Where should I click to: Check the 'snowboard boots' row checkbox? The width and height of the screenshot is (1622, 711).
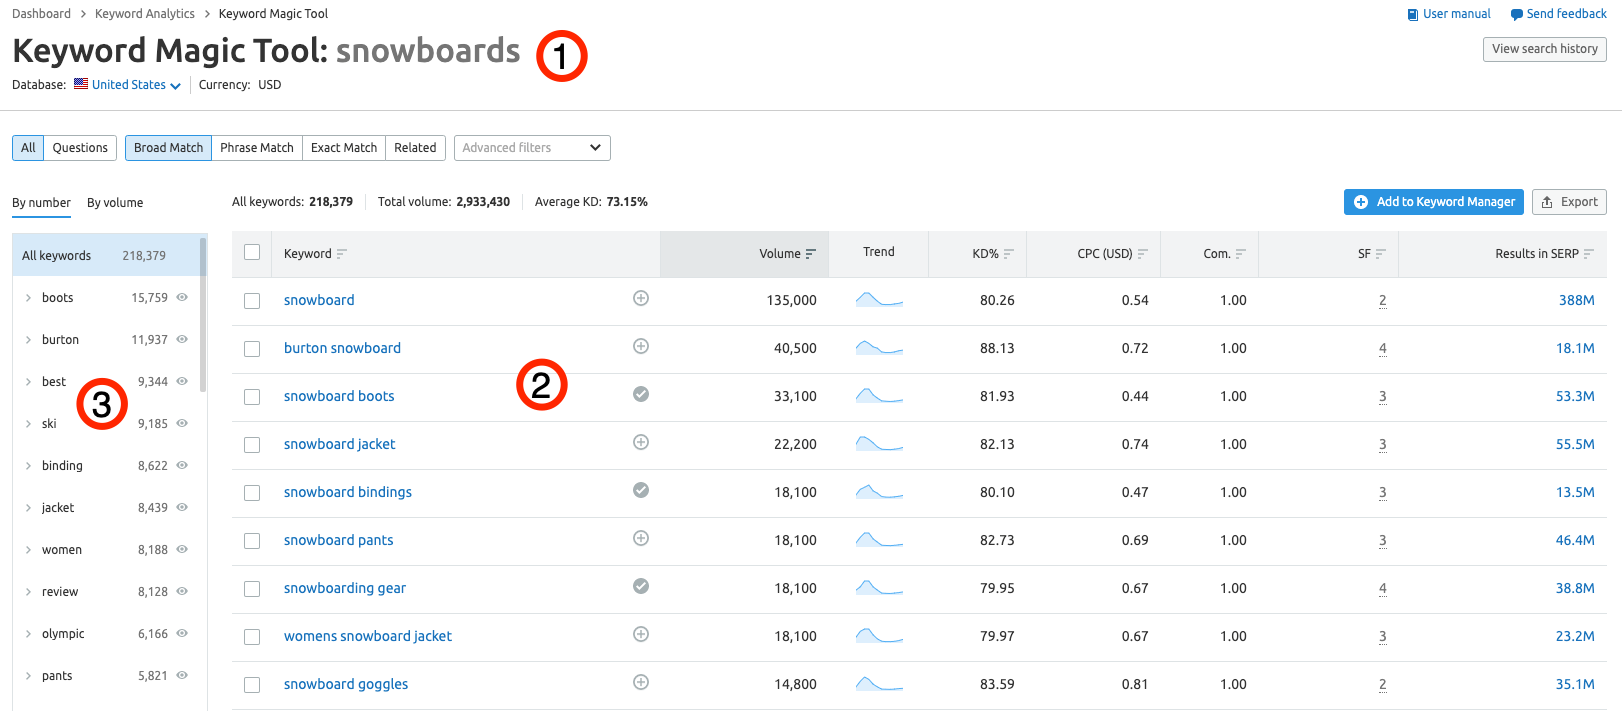tap(252, 397)
